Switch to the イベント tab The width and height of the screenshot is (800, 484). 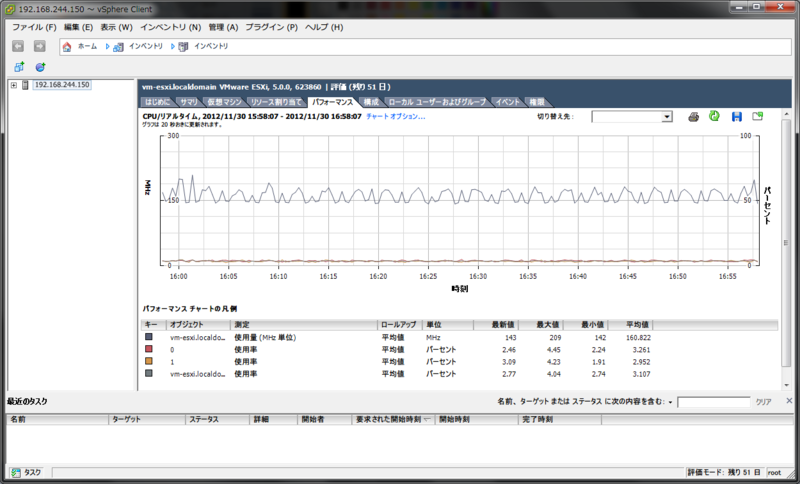point(508,102)
